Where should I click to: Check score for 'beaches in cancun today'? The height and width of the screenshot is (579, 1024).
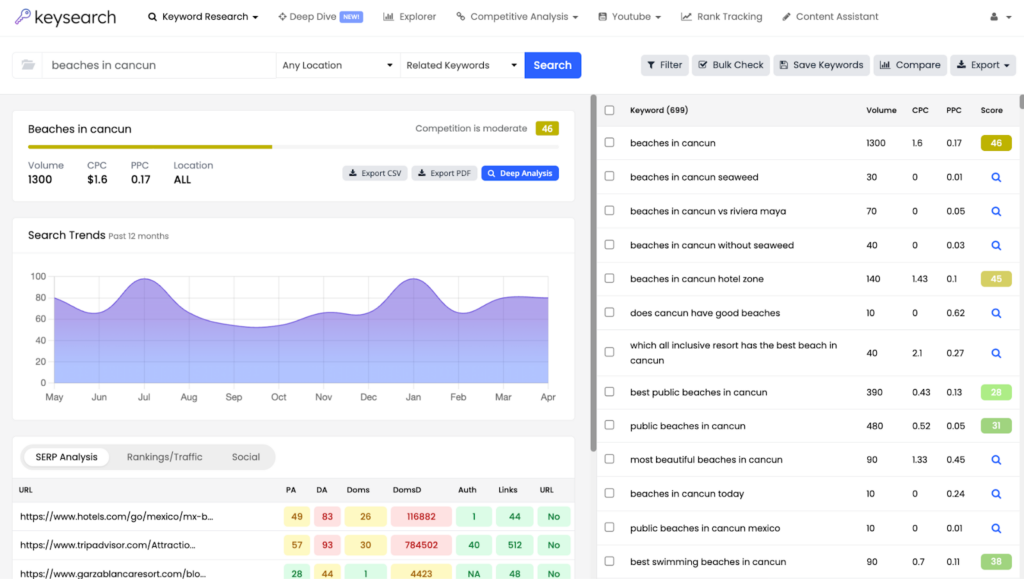[996, 494]
